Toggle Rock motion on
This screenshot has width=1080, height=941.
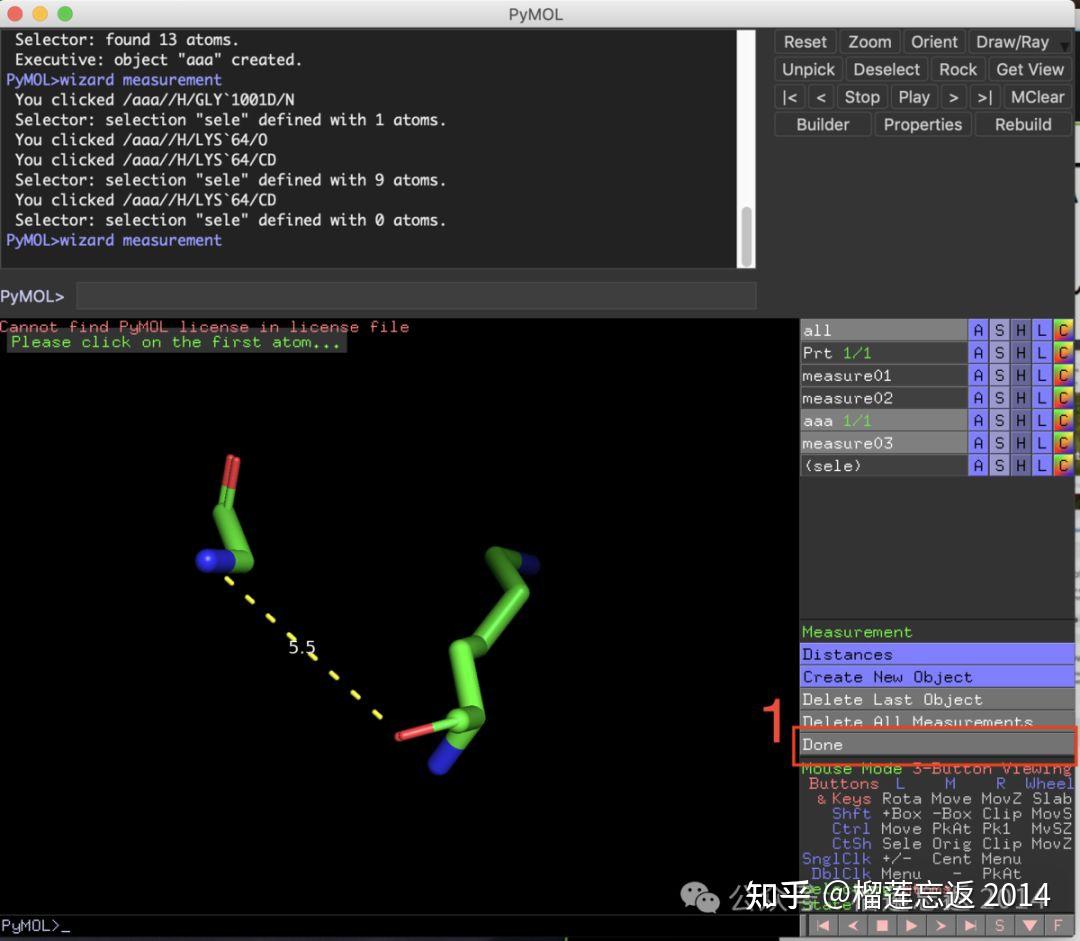(958, 69)
